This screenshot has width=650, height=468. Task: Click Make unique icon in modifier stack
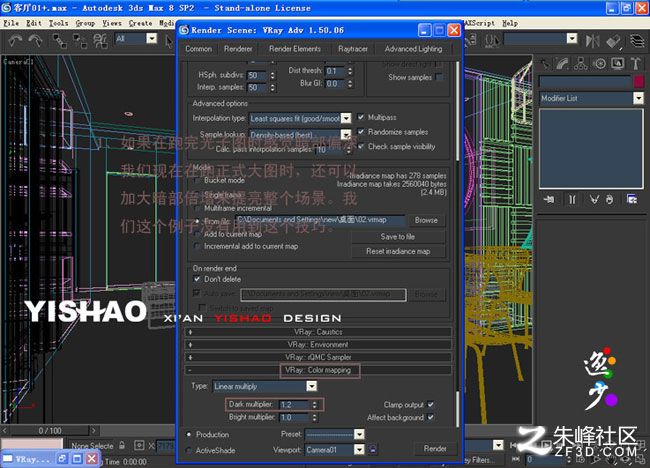pyautogui.click(x=594, y=200)
